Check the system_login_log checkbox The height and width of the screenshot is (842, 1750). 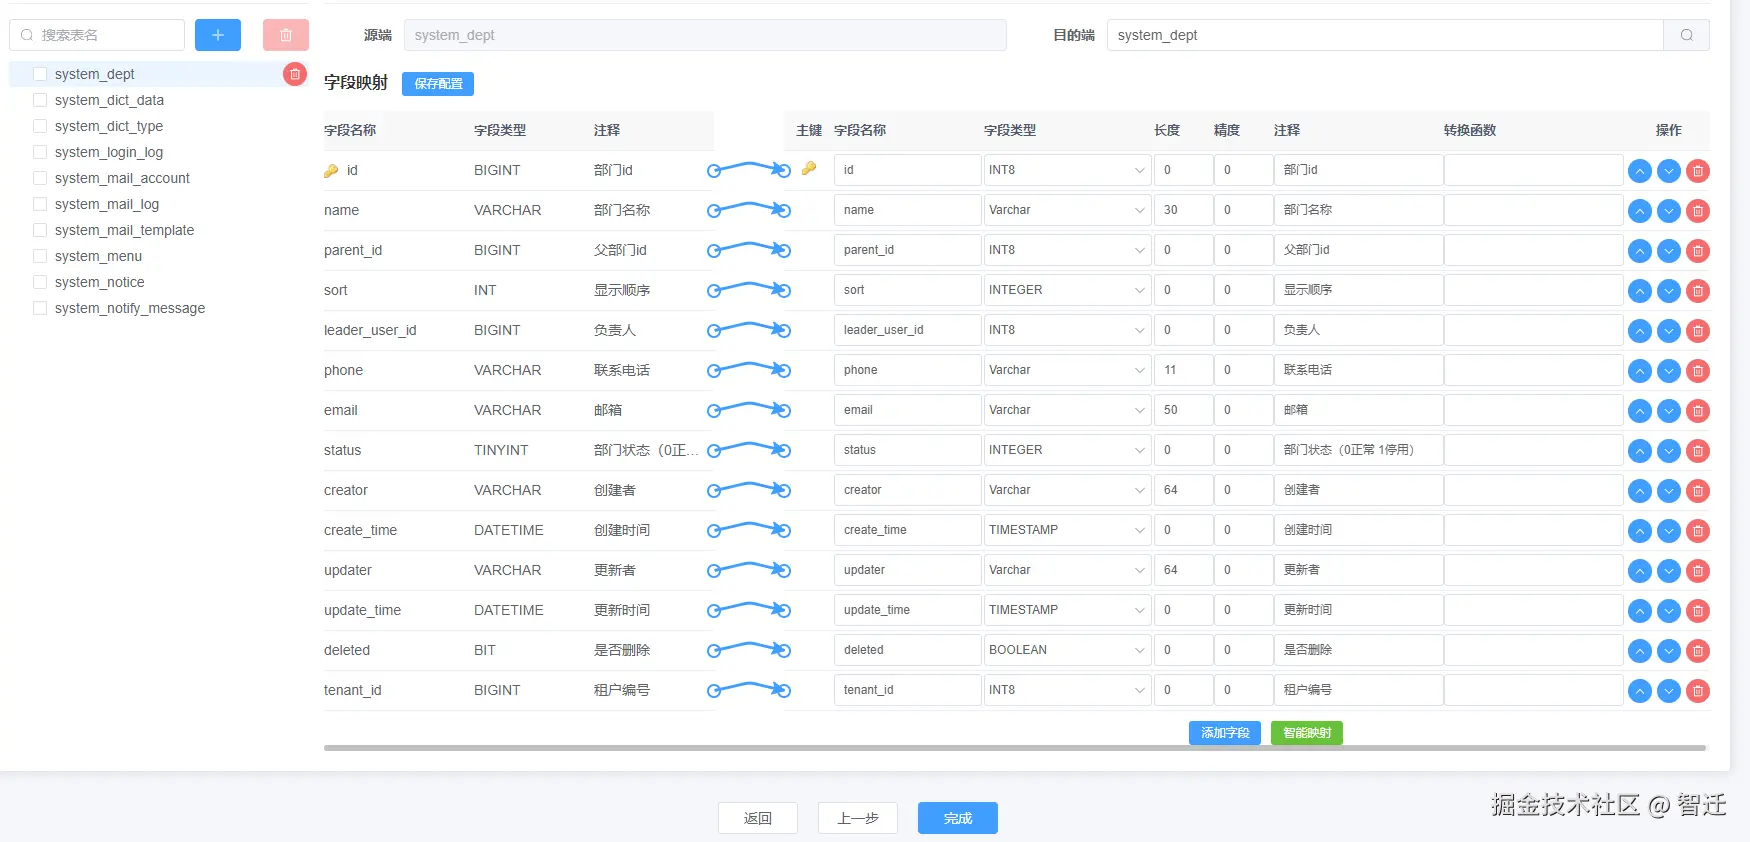click(40, 152)
